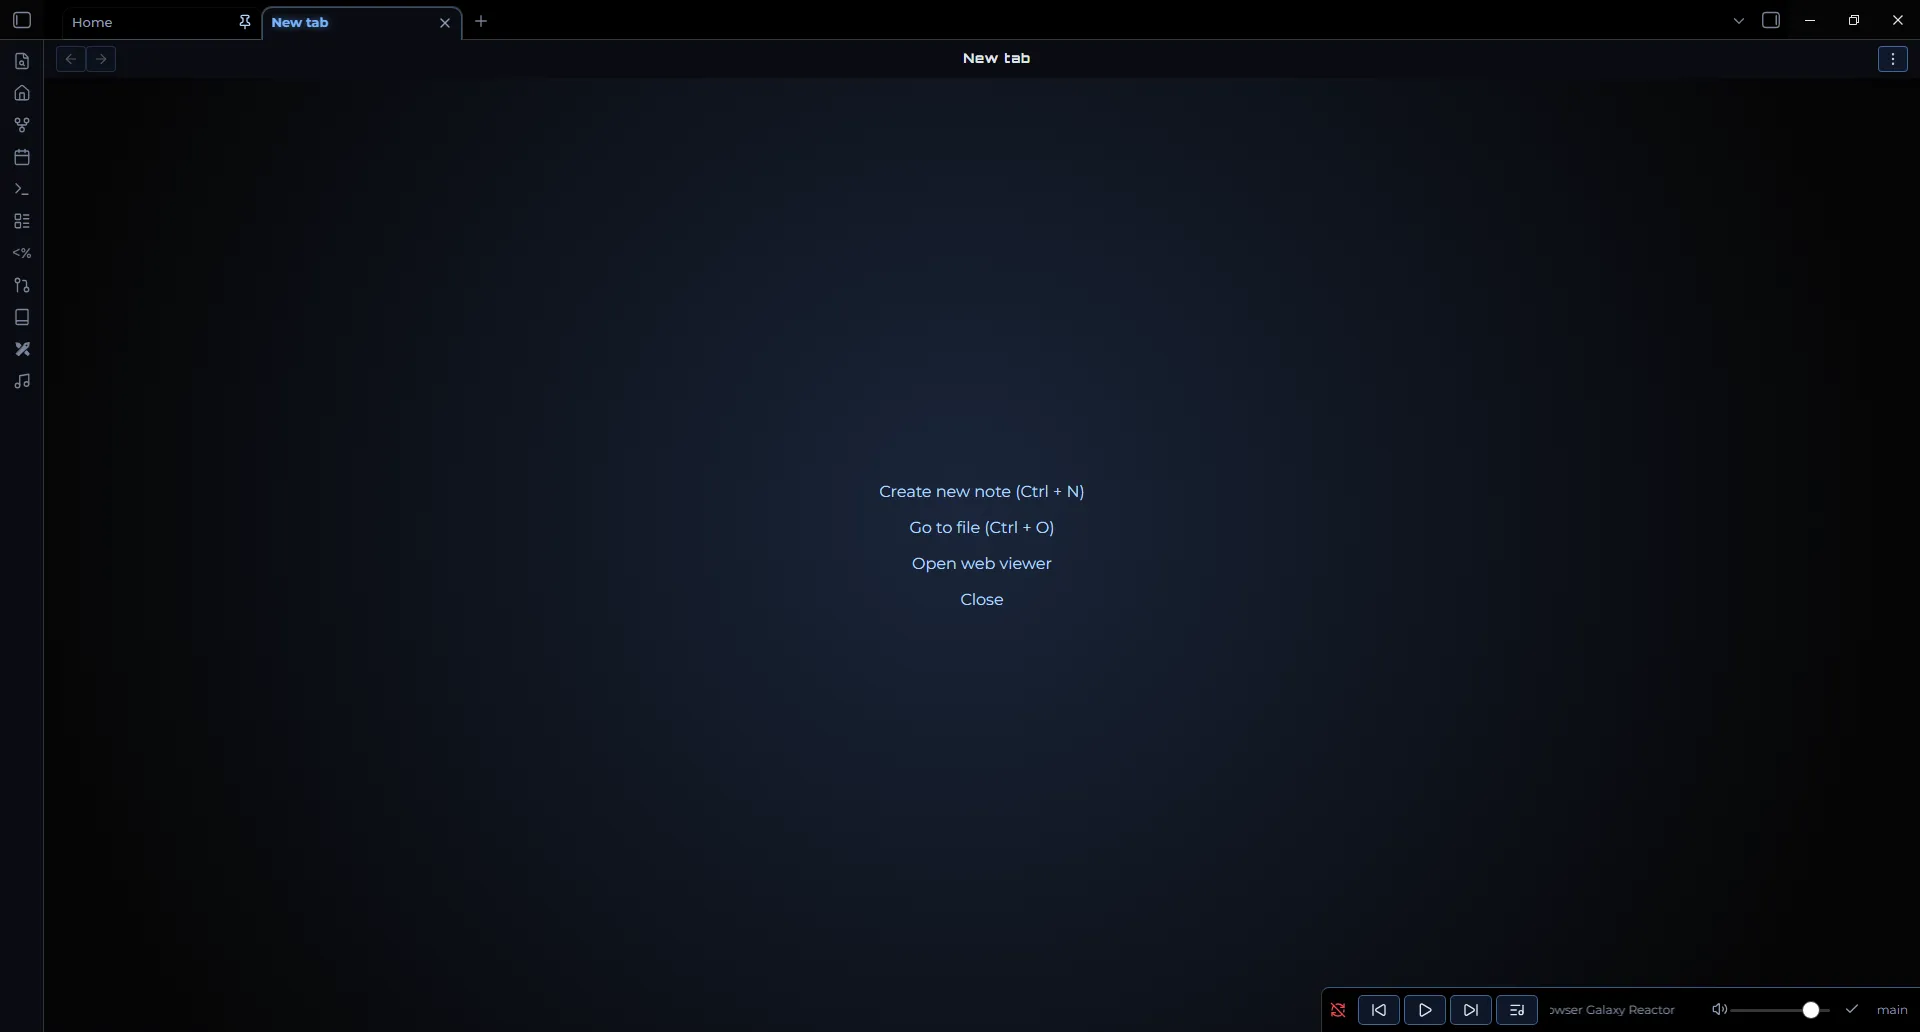Image resolution: width=1920 pixels, height=1032 pixels.
Task: Click Create new note (Ctrl + N)
Action: (x=982, y=491)
